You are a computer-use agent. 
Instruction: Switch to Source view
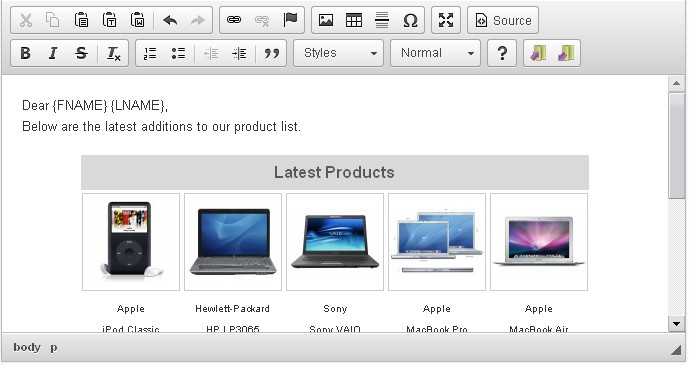pos(503,20)
